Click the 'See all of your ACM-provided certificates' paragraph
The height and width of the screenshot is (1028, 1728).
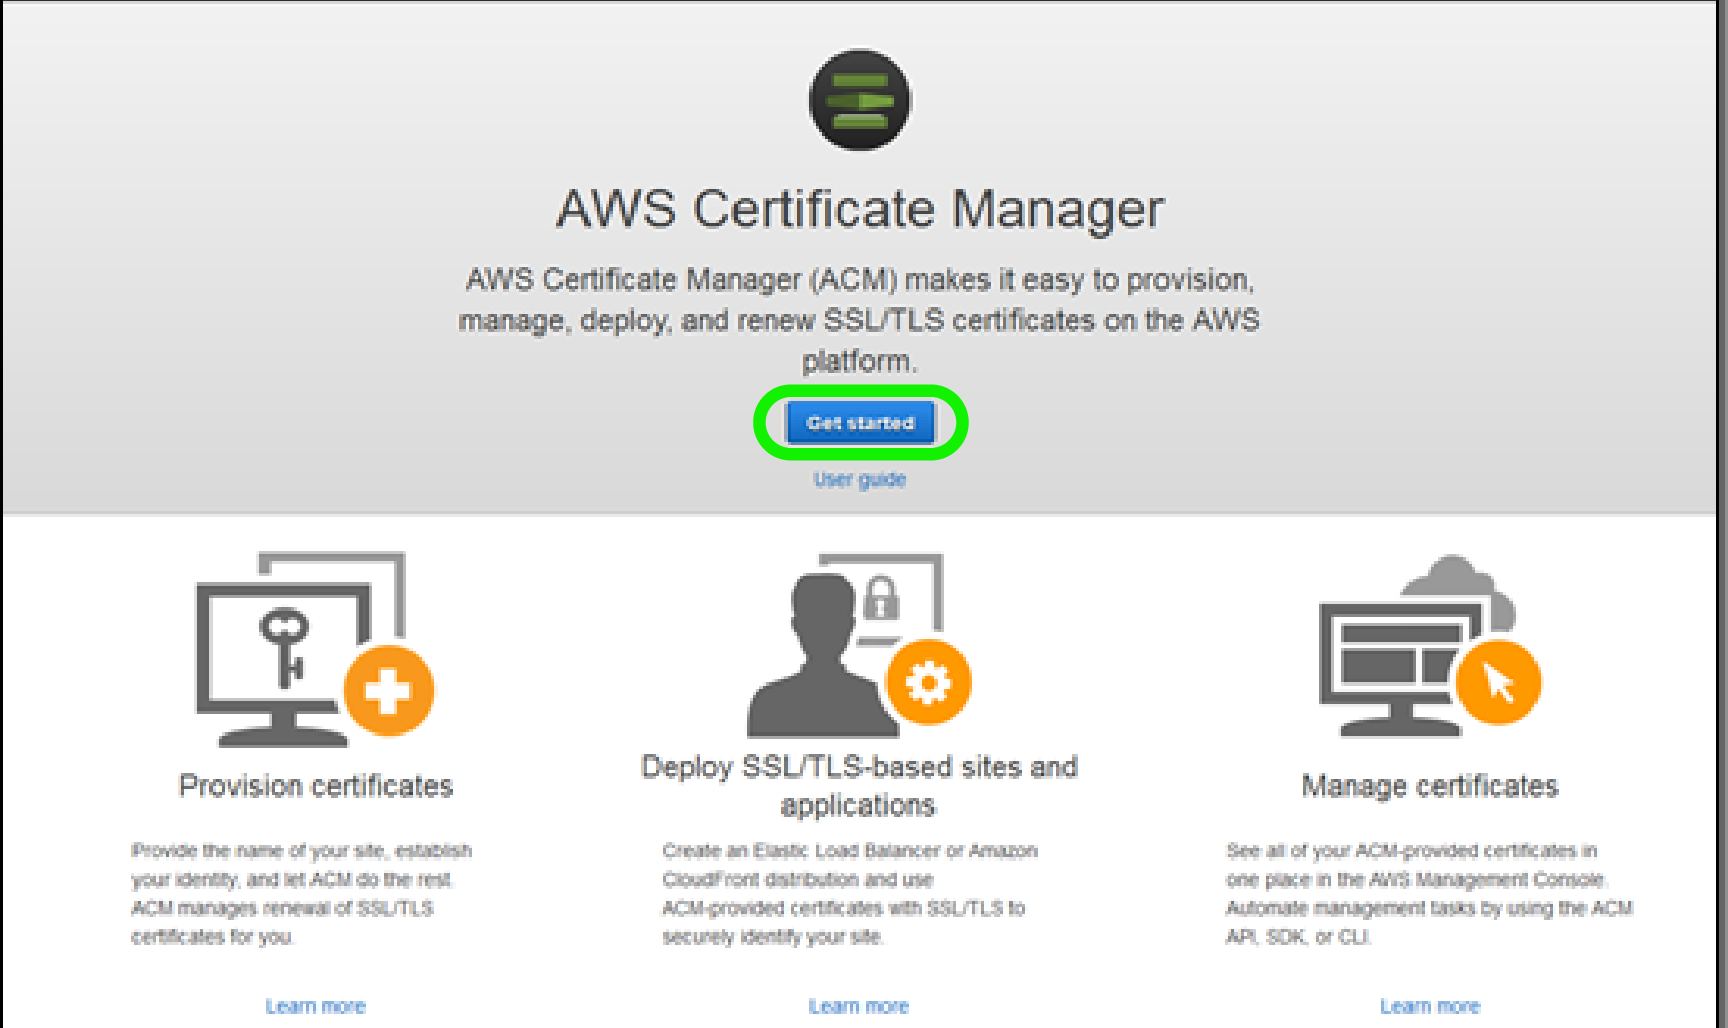click(x=1430, y=893)
